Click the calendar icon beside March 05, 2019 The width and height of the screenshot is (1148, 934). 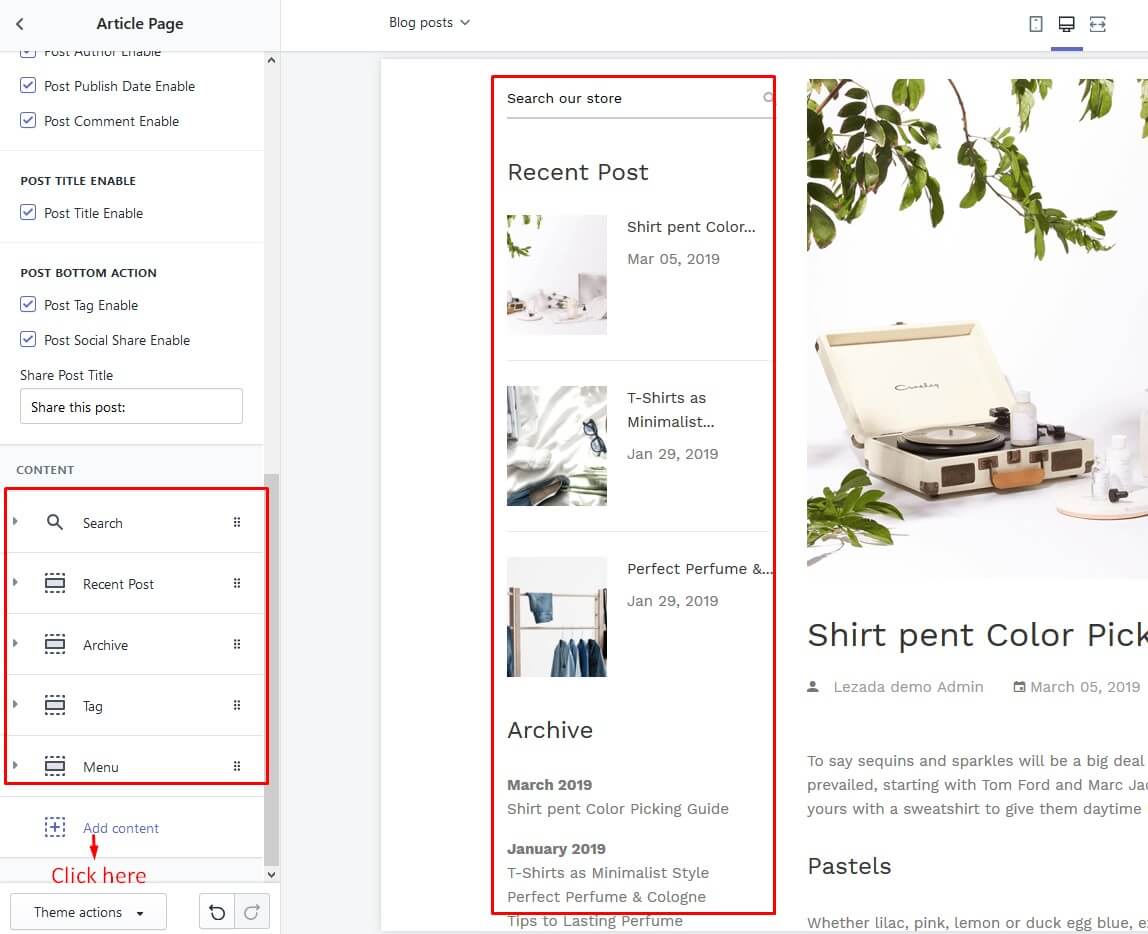click(1019, 687)
